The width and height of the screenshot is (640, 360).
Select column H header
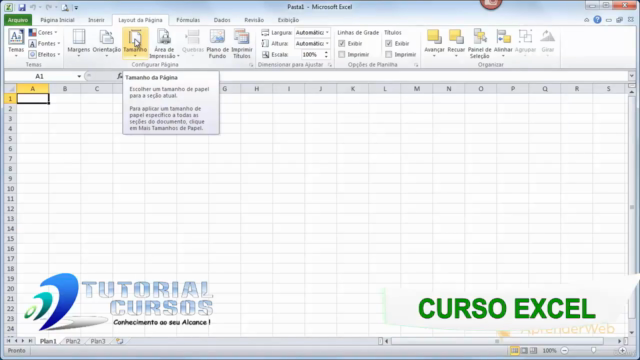click(x=257, y=89)
